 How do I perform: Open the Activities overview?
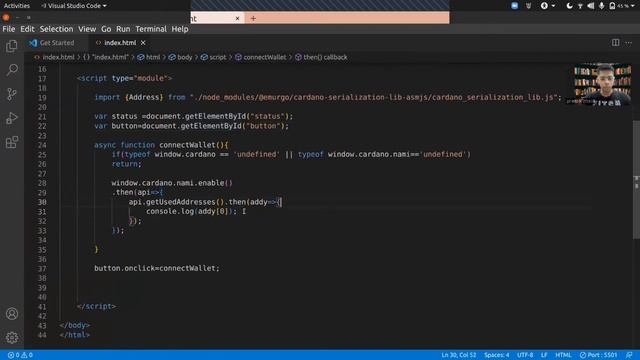point(17,6)
